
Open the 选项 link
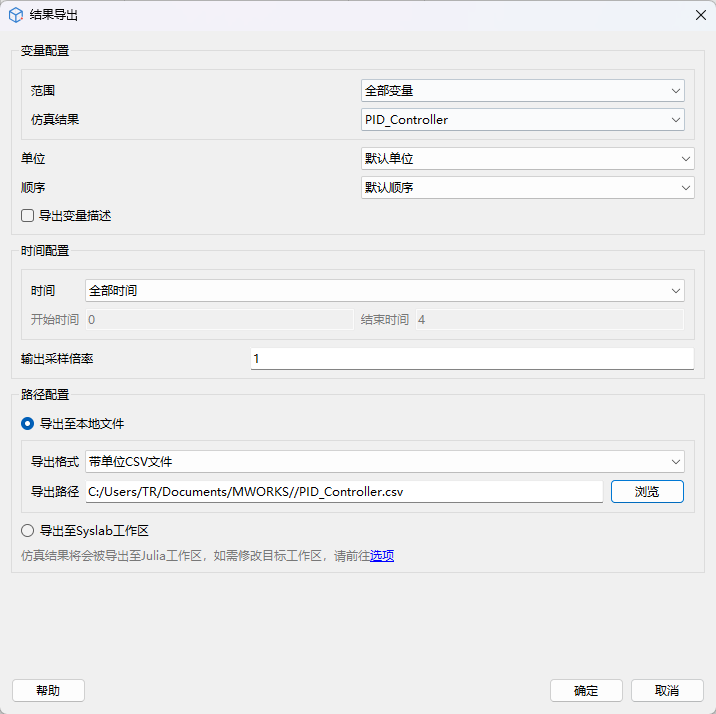382,556
